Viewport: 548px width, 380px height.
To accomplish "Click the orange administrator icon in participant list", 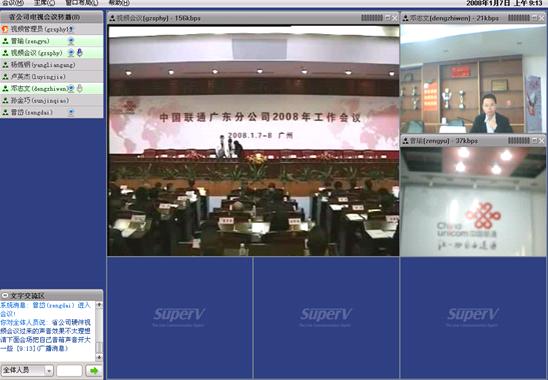I will [x=5, y=29].
